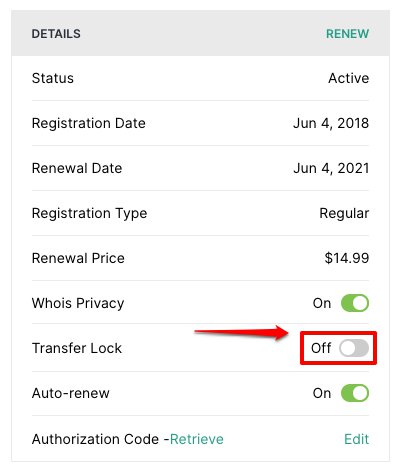Click the Auto-renew label
This screenshot has height=472, width=400.
[x=71, y=393]
